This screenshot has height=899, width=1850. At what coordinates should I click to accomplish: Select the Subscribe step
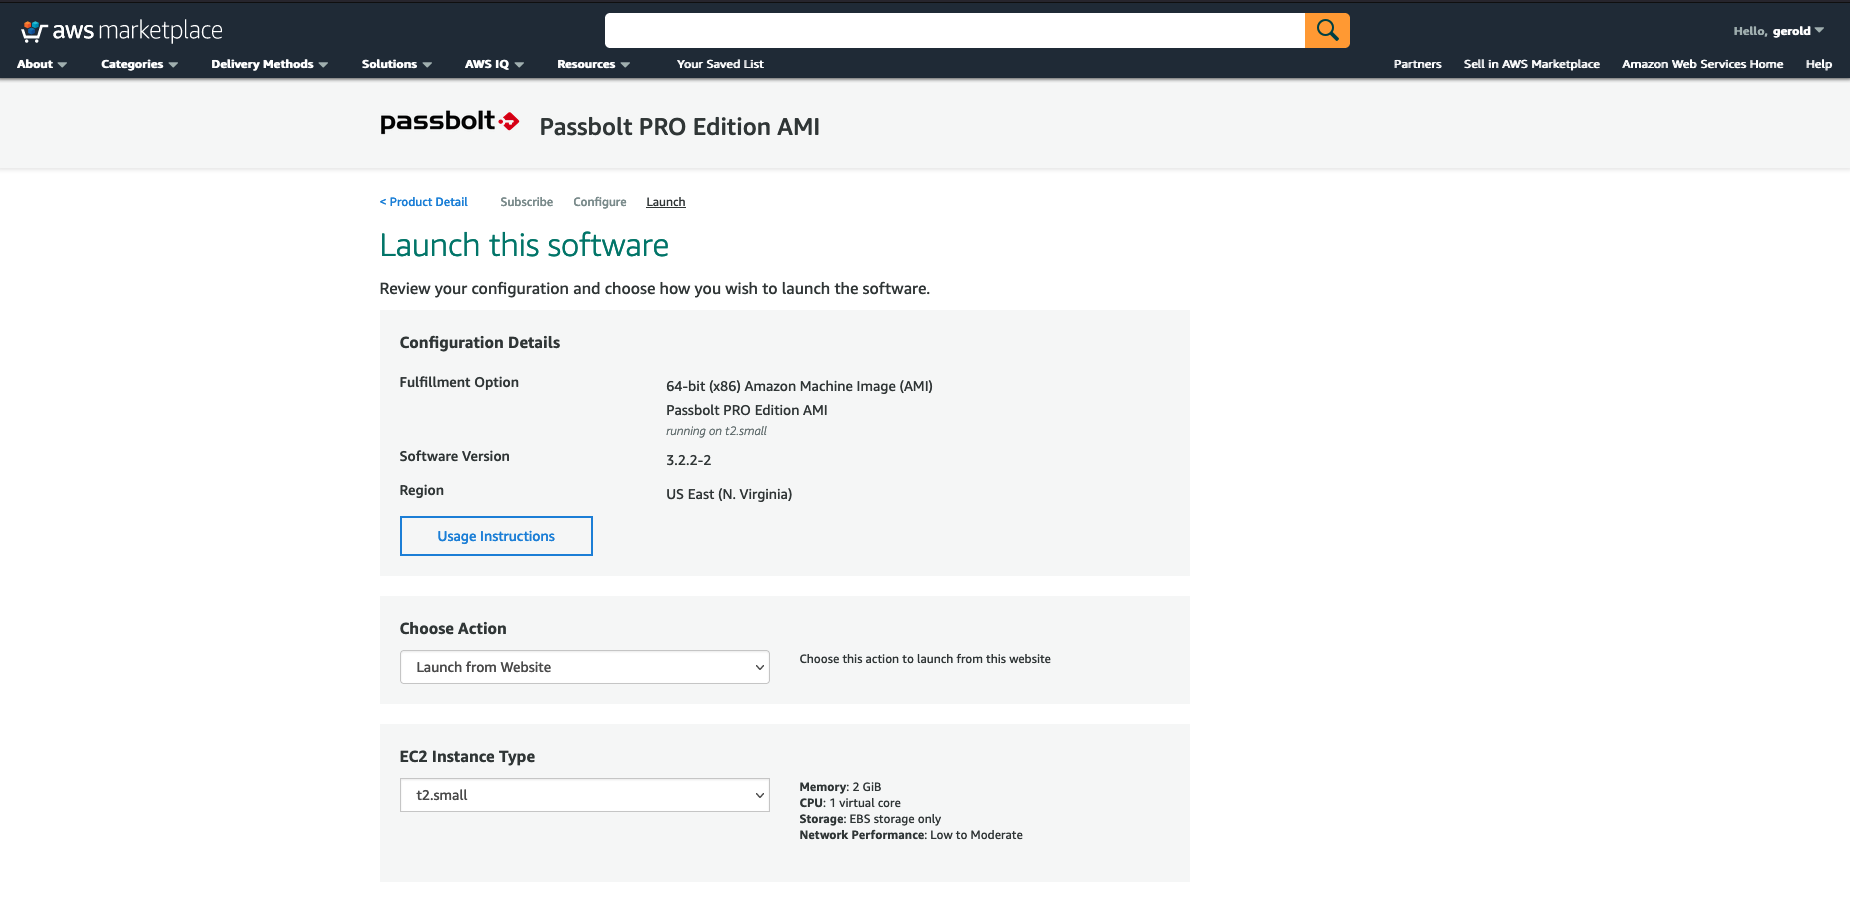pos(526,202)
